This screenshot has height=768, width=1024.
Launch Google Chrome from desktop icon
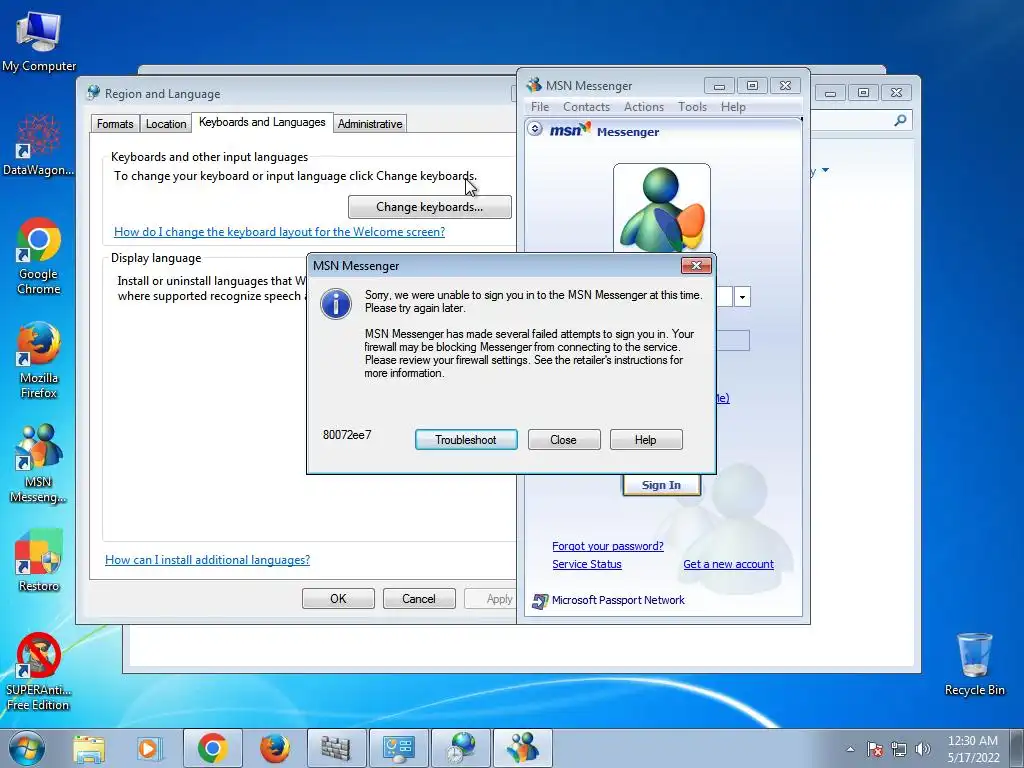pyautogui.click(x=39, y=256)
